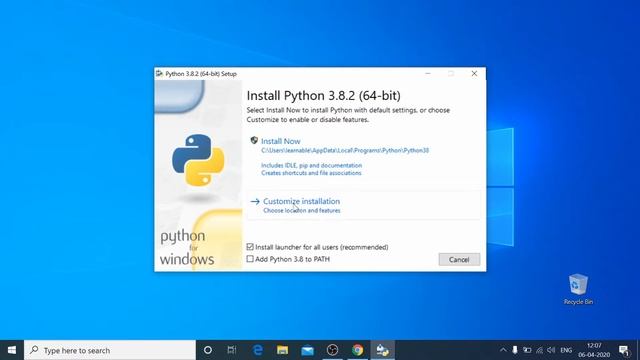Click 'Includes IDLE, pip and documentation' text
The height and width of the screenshot is (360, 640).
(311, 165)
